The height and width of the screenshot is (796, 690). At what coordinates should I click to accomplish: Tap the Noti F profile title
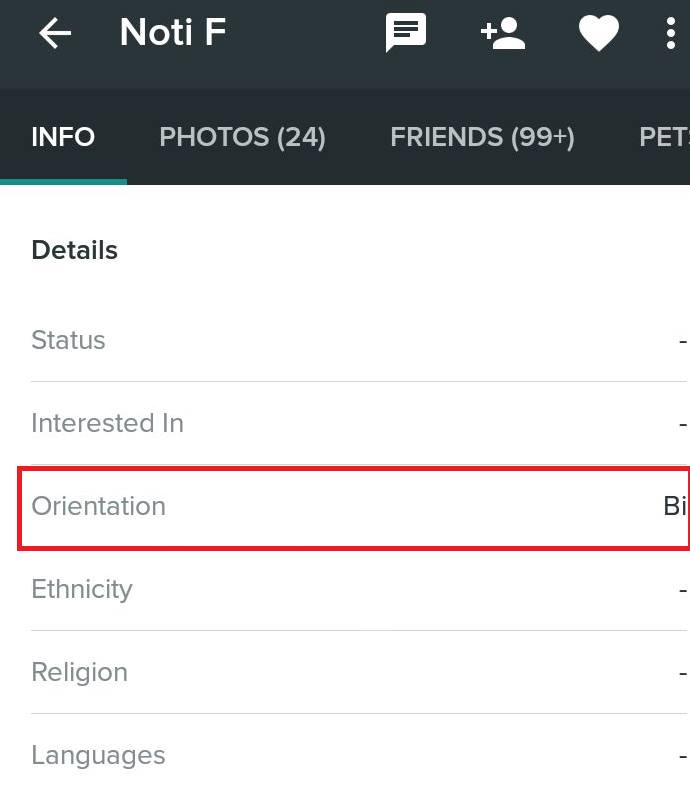click(x=173, y=32)
